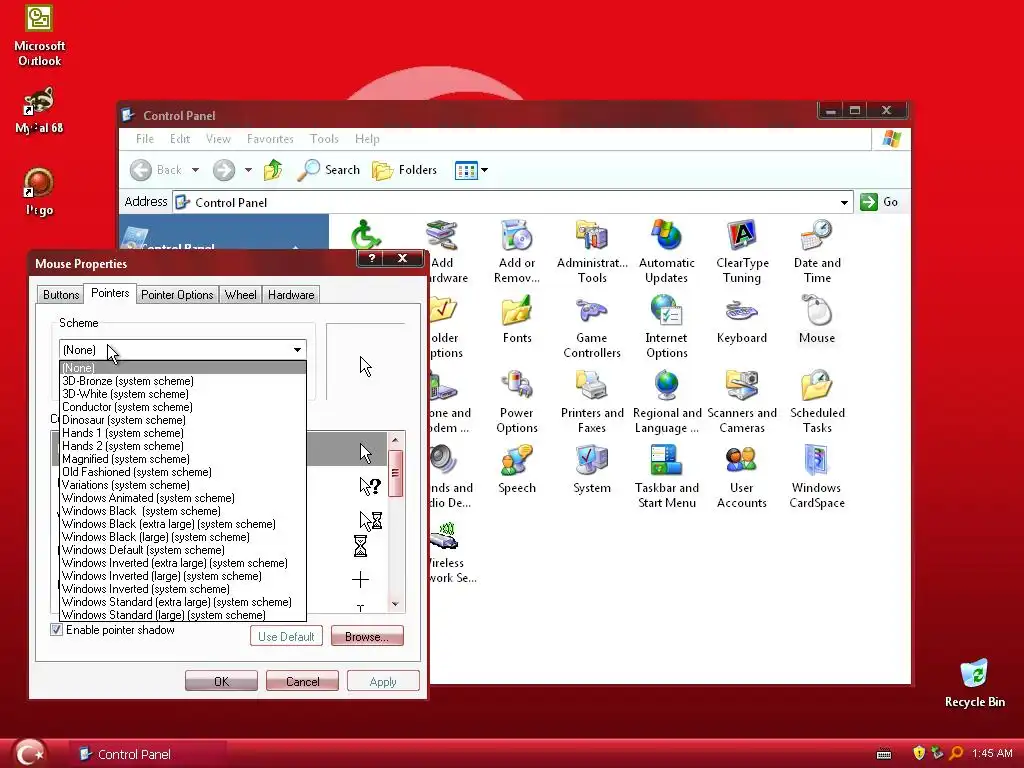Open the Keyboard applet icon
The height and width of the screenshot is (768, 1024).
point(742,319)
